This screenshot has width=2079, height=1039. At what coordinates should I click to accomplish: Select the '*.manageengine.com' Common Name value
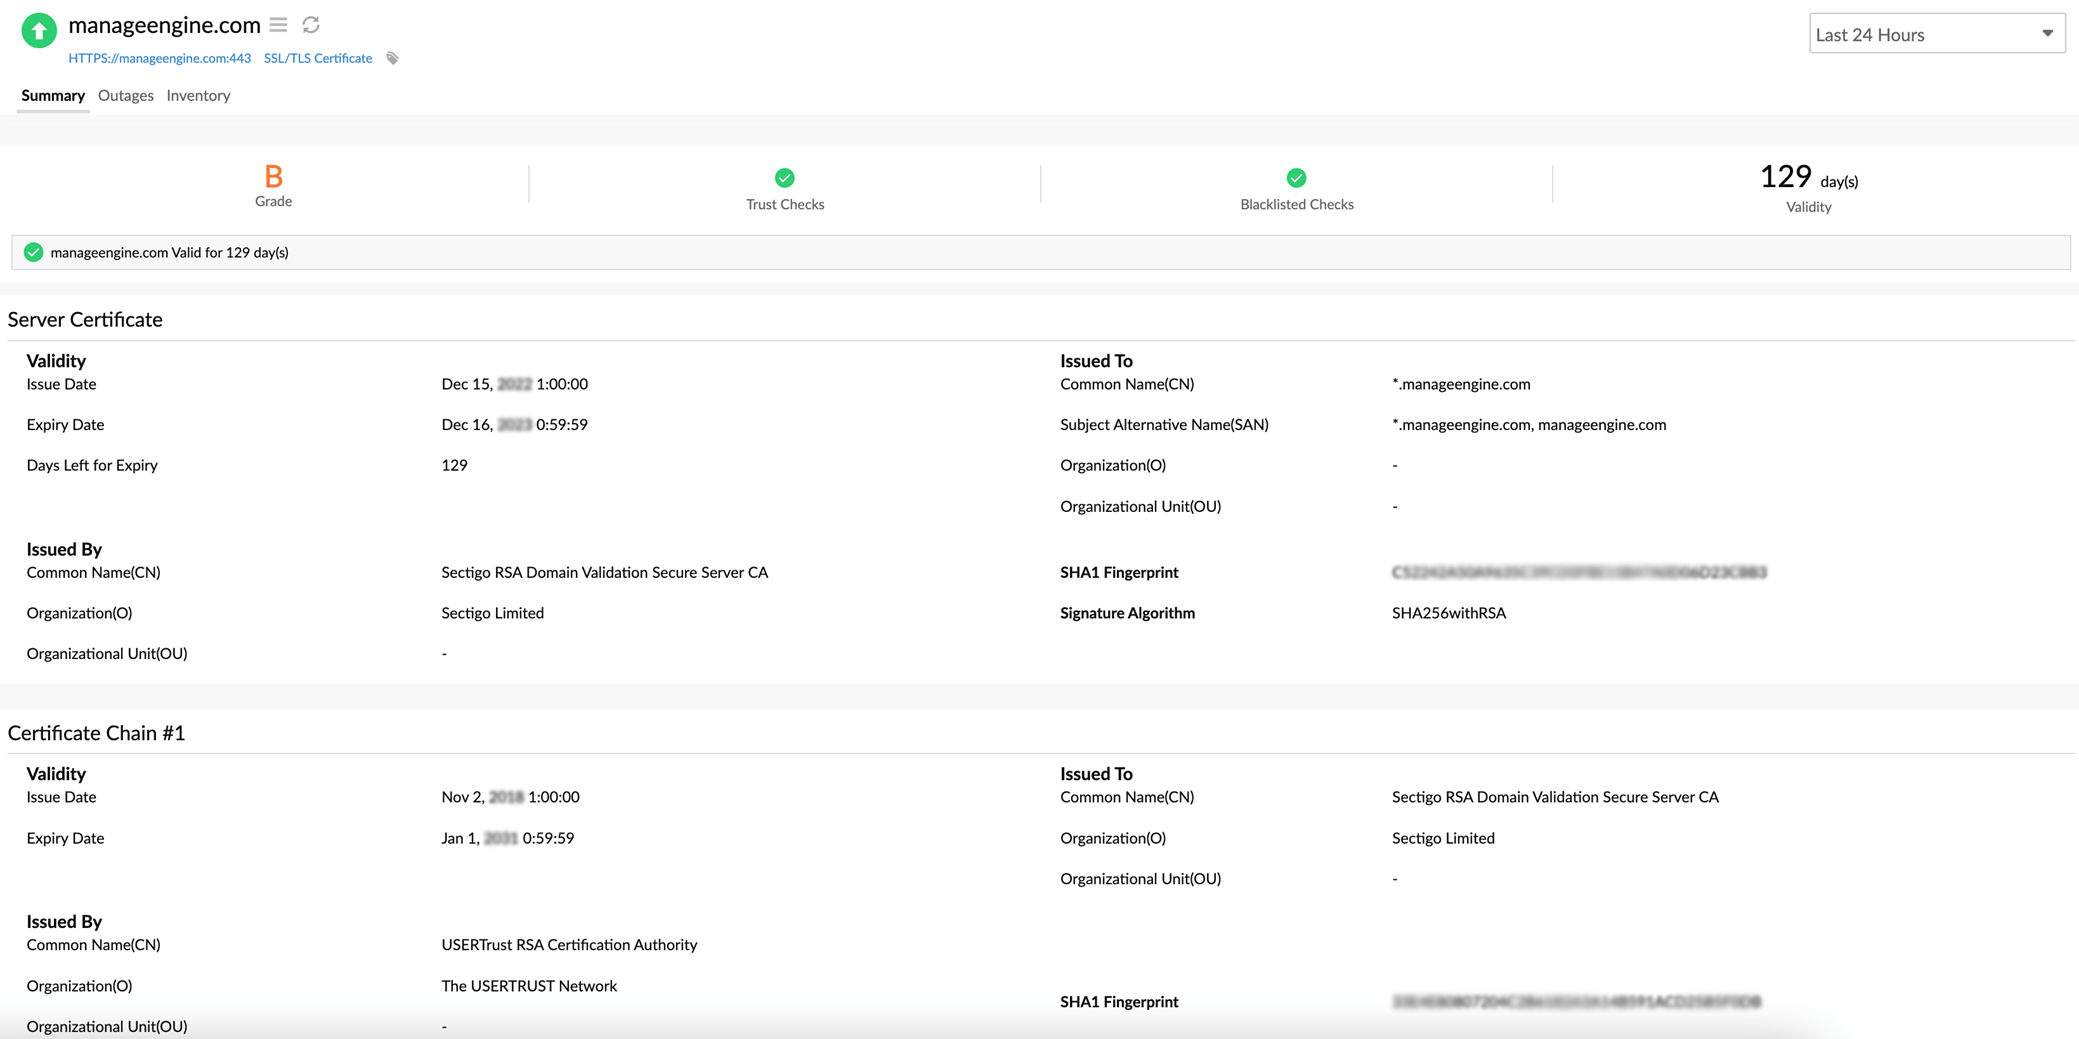coord(1461,384)
